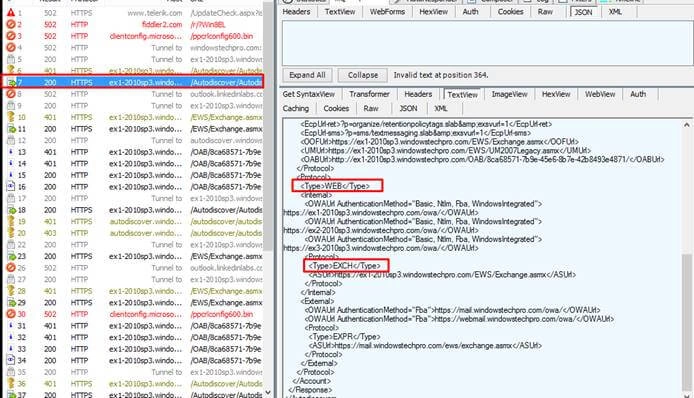Image resolution: width=694 pixels, height=398 pixels.
Task: Click the blocked icon of session 26
Action: pos(11,268)
